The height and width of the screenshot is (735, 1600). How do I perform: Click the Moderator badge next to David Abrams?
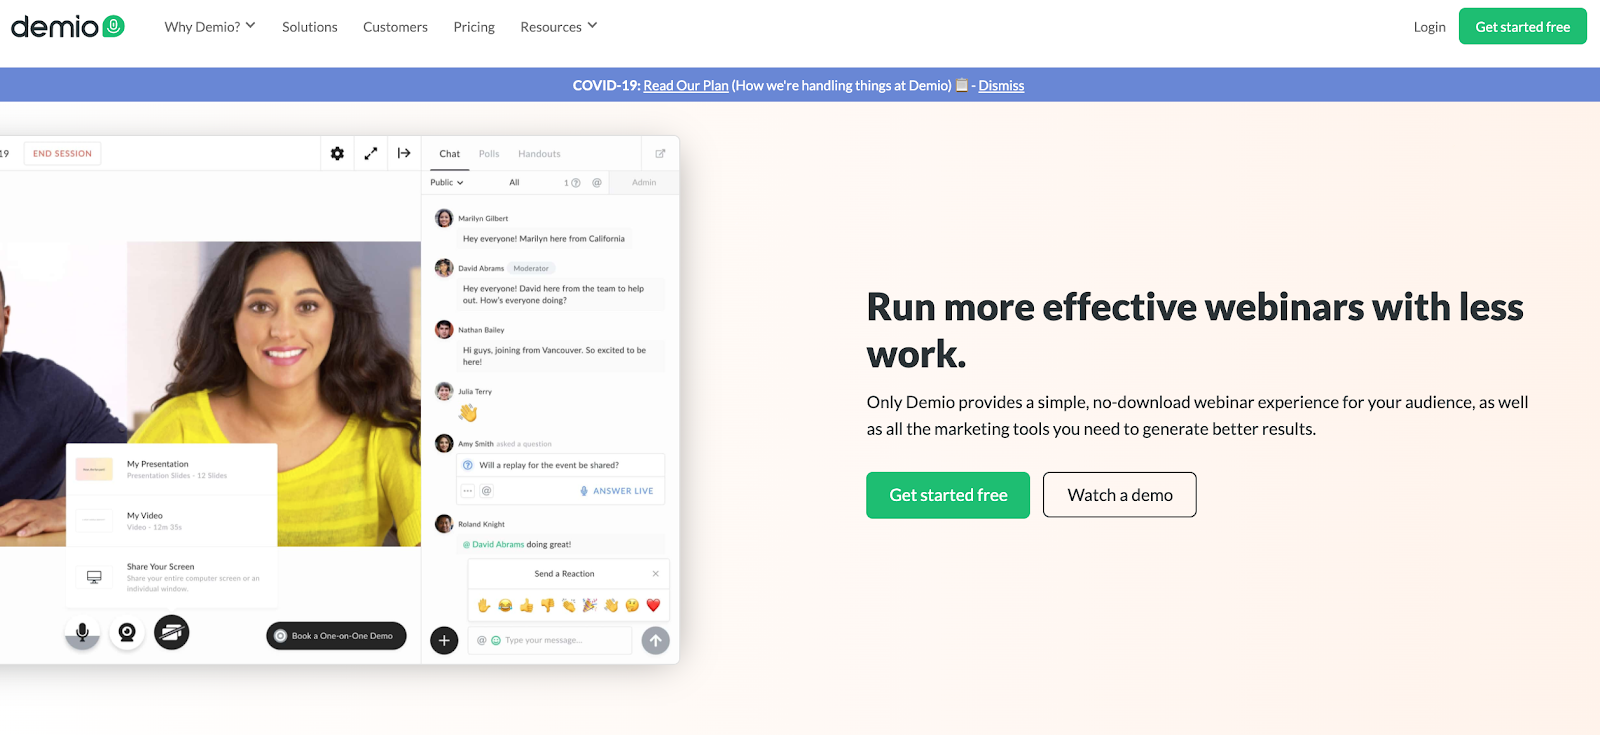pos(531,268)
